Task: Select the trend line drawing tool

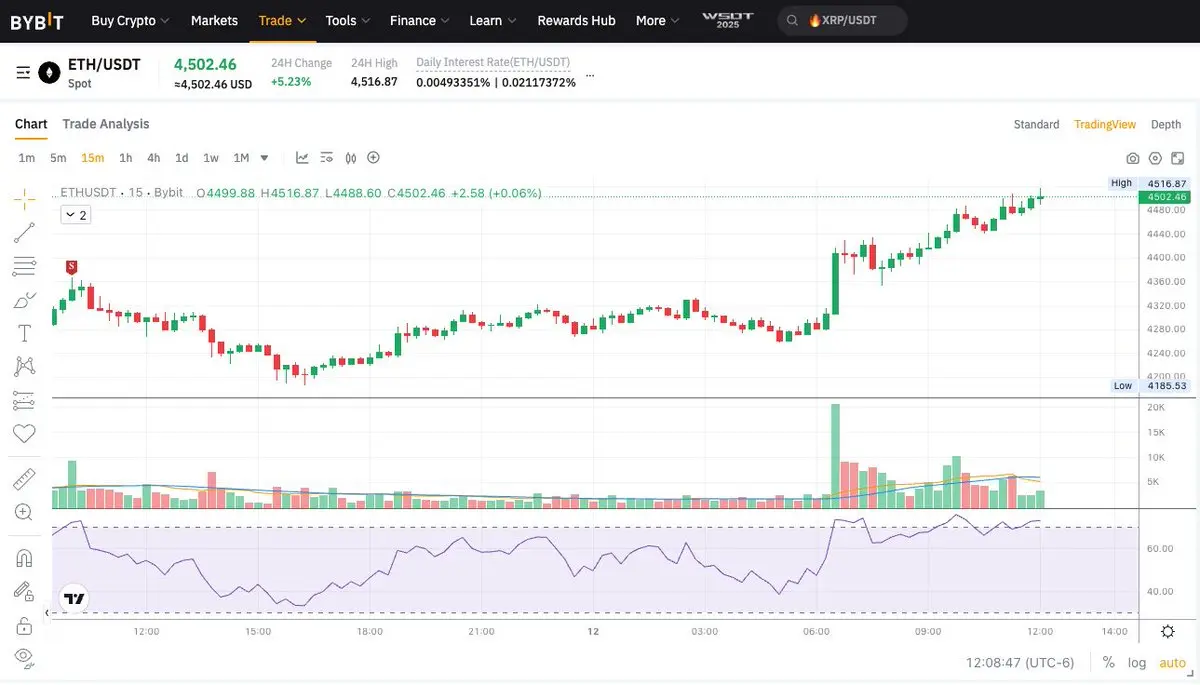Action: [24, 233]
